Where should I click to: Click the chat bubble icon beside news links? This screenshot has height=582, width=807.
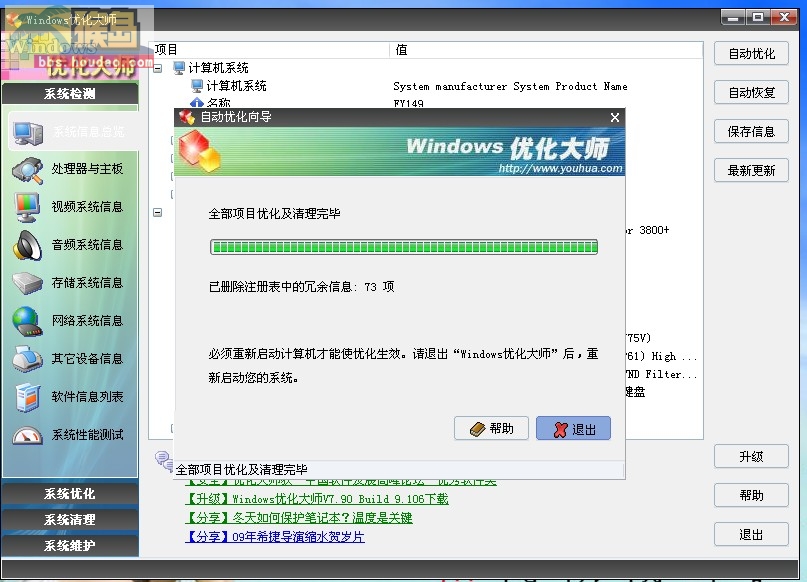pyautogui.click(x=164, y=461)
